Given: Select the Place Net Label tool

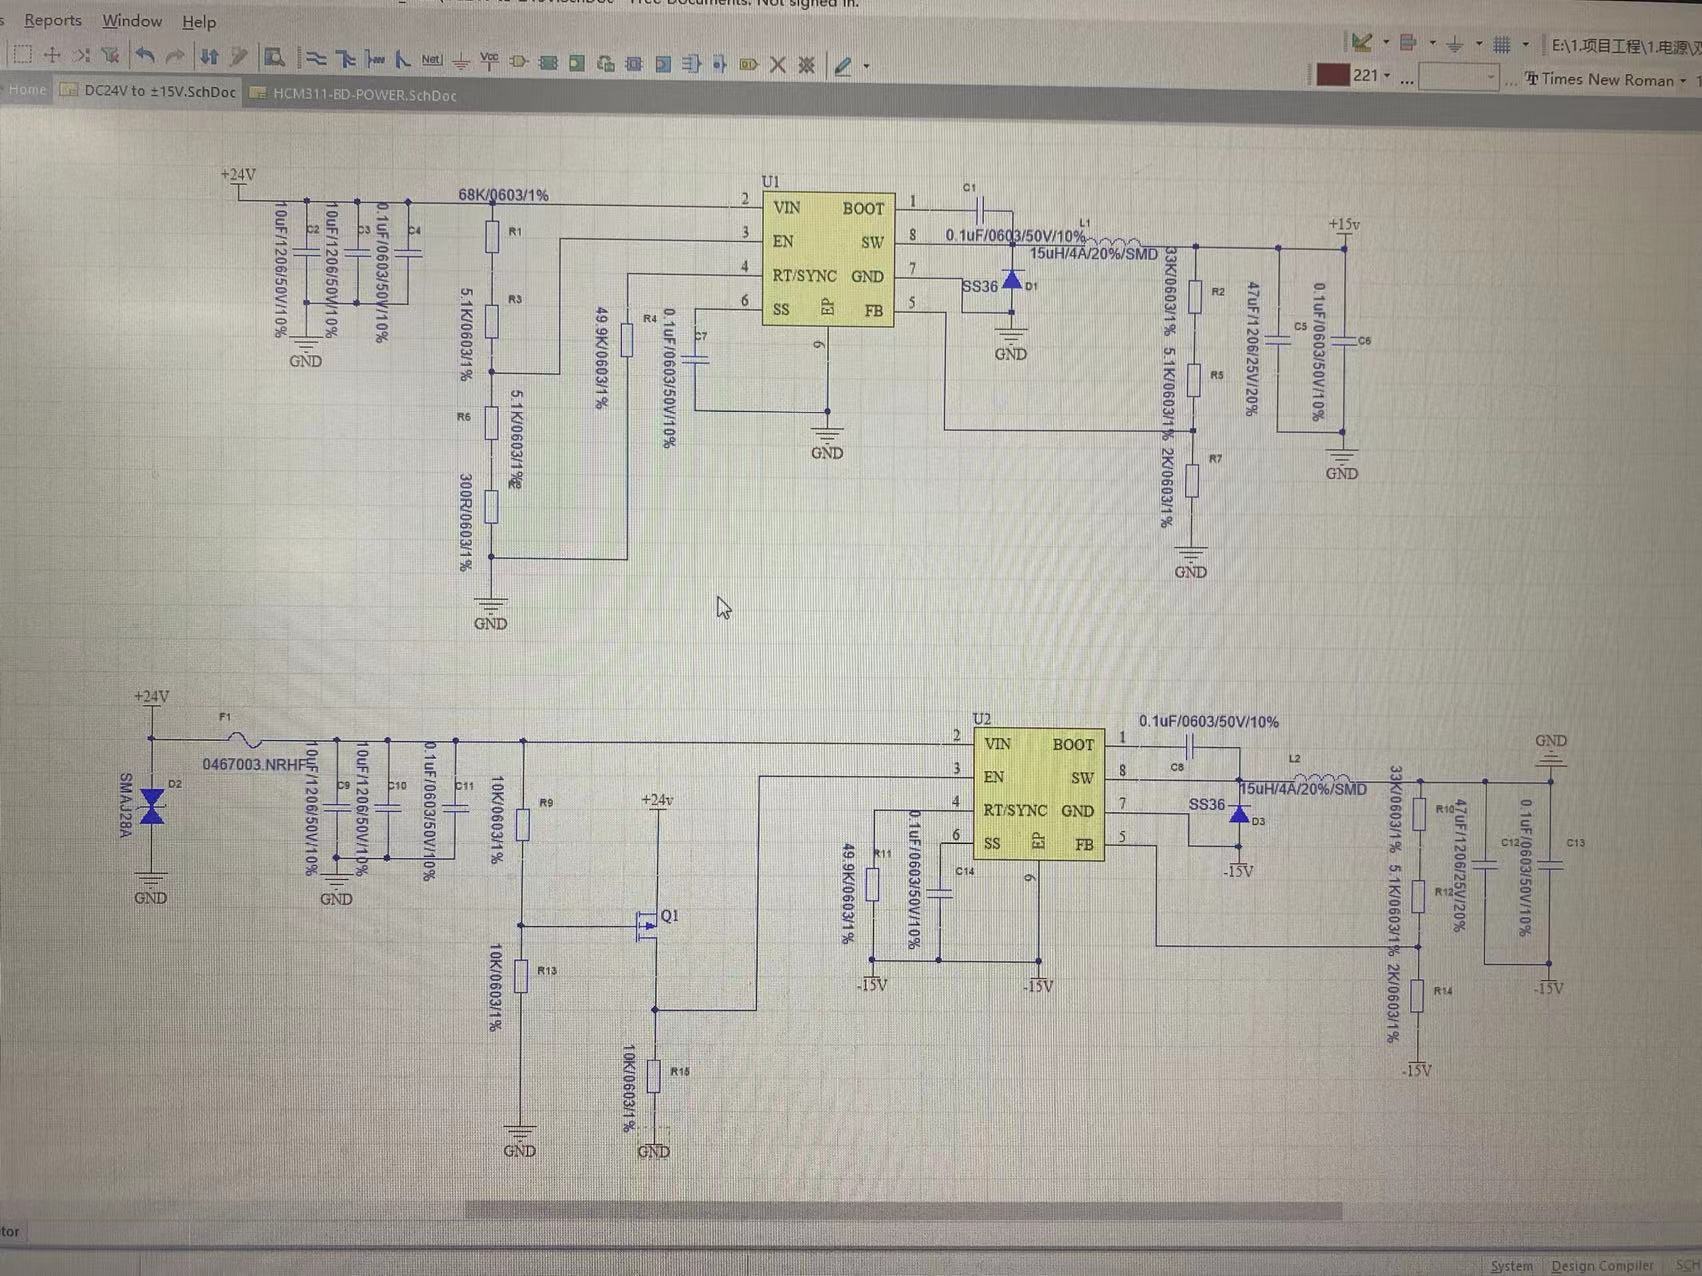Looking at the screenshot, I should pos(431,60).
